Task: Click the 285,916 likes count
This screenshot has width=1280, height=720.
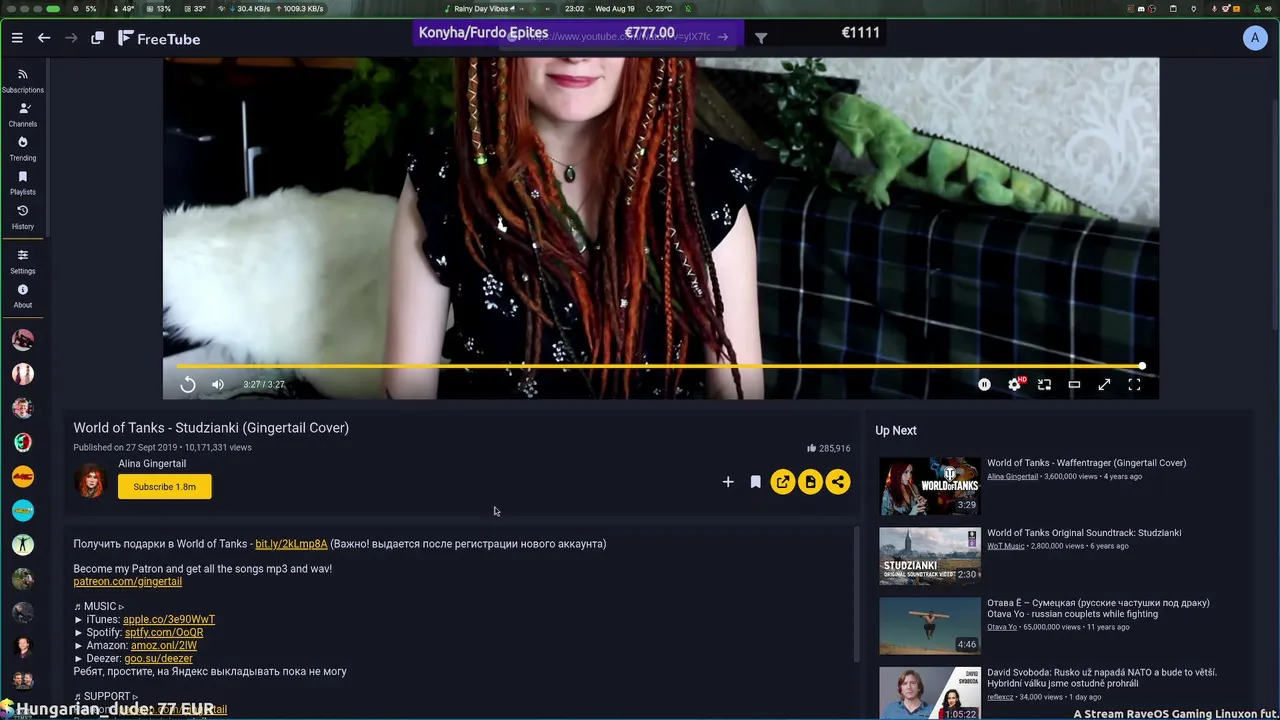Action: point(829,449)
